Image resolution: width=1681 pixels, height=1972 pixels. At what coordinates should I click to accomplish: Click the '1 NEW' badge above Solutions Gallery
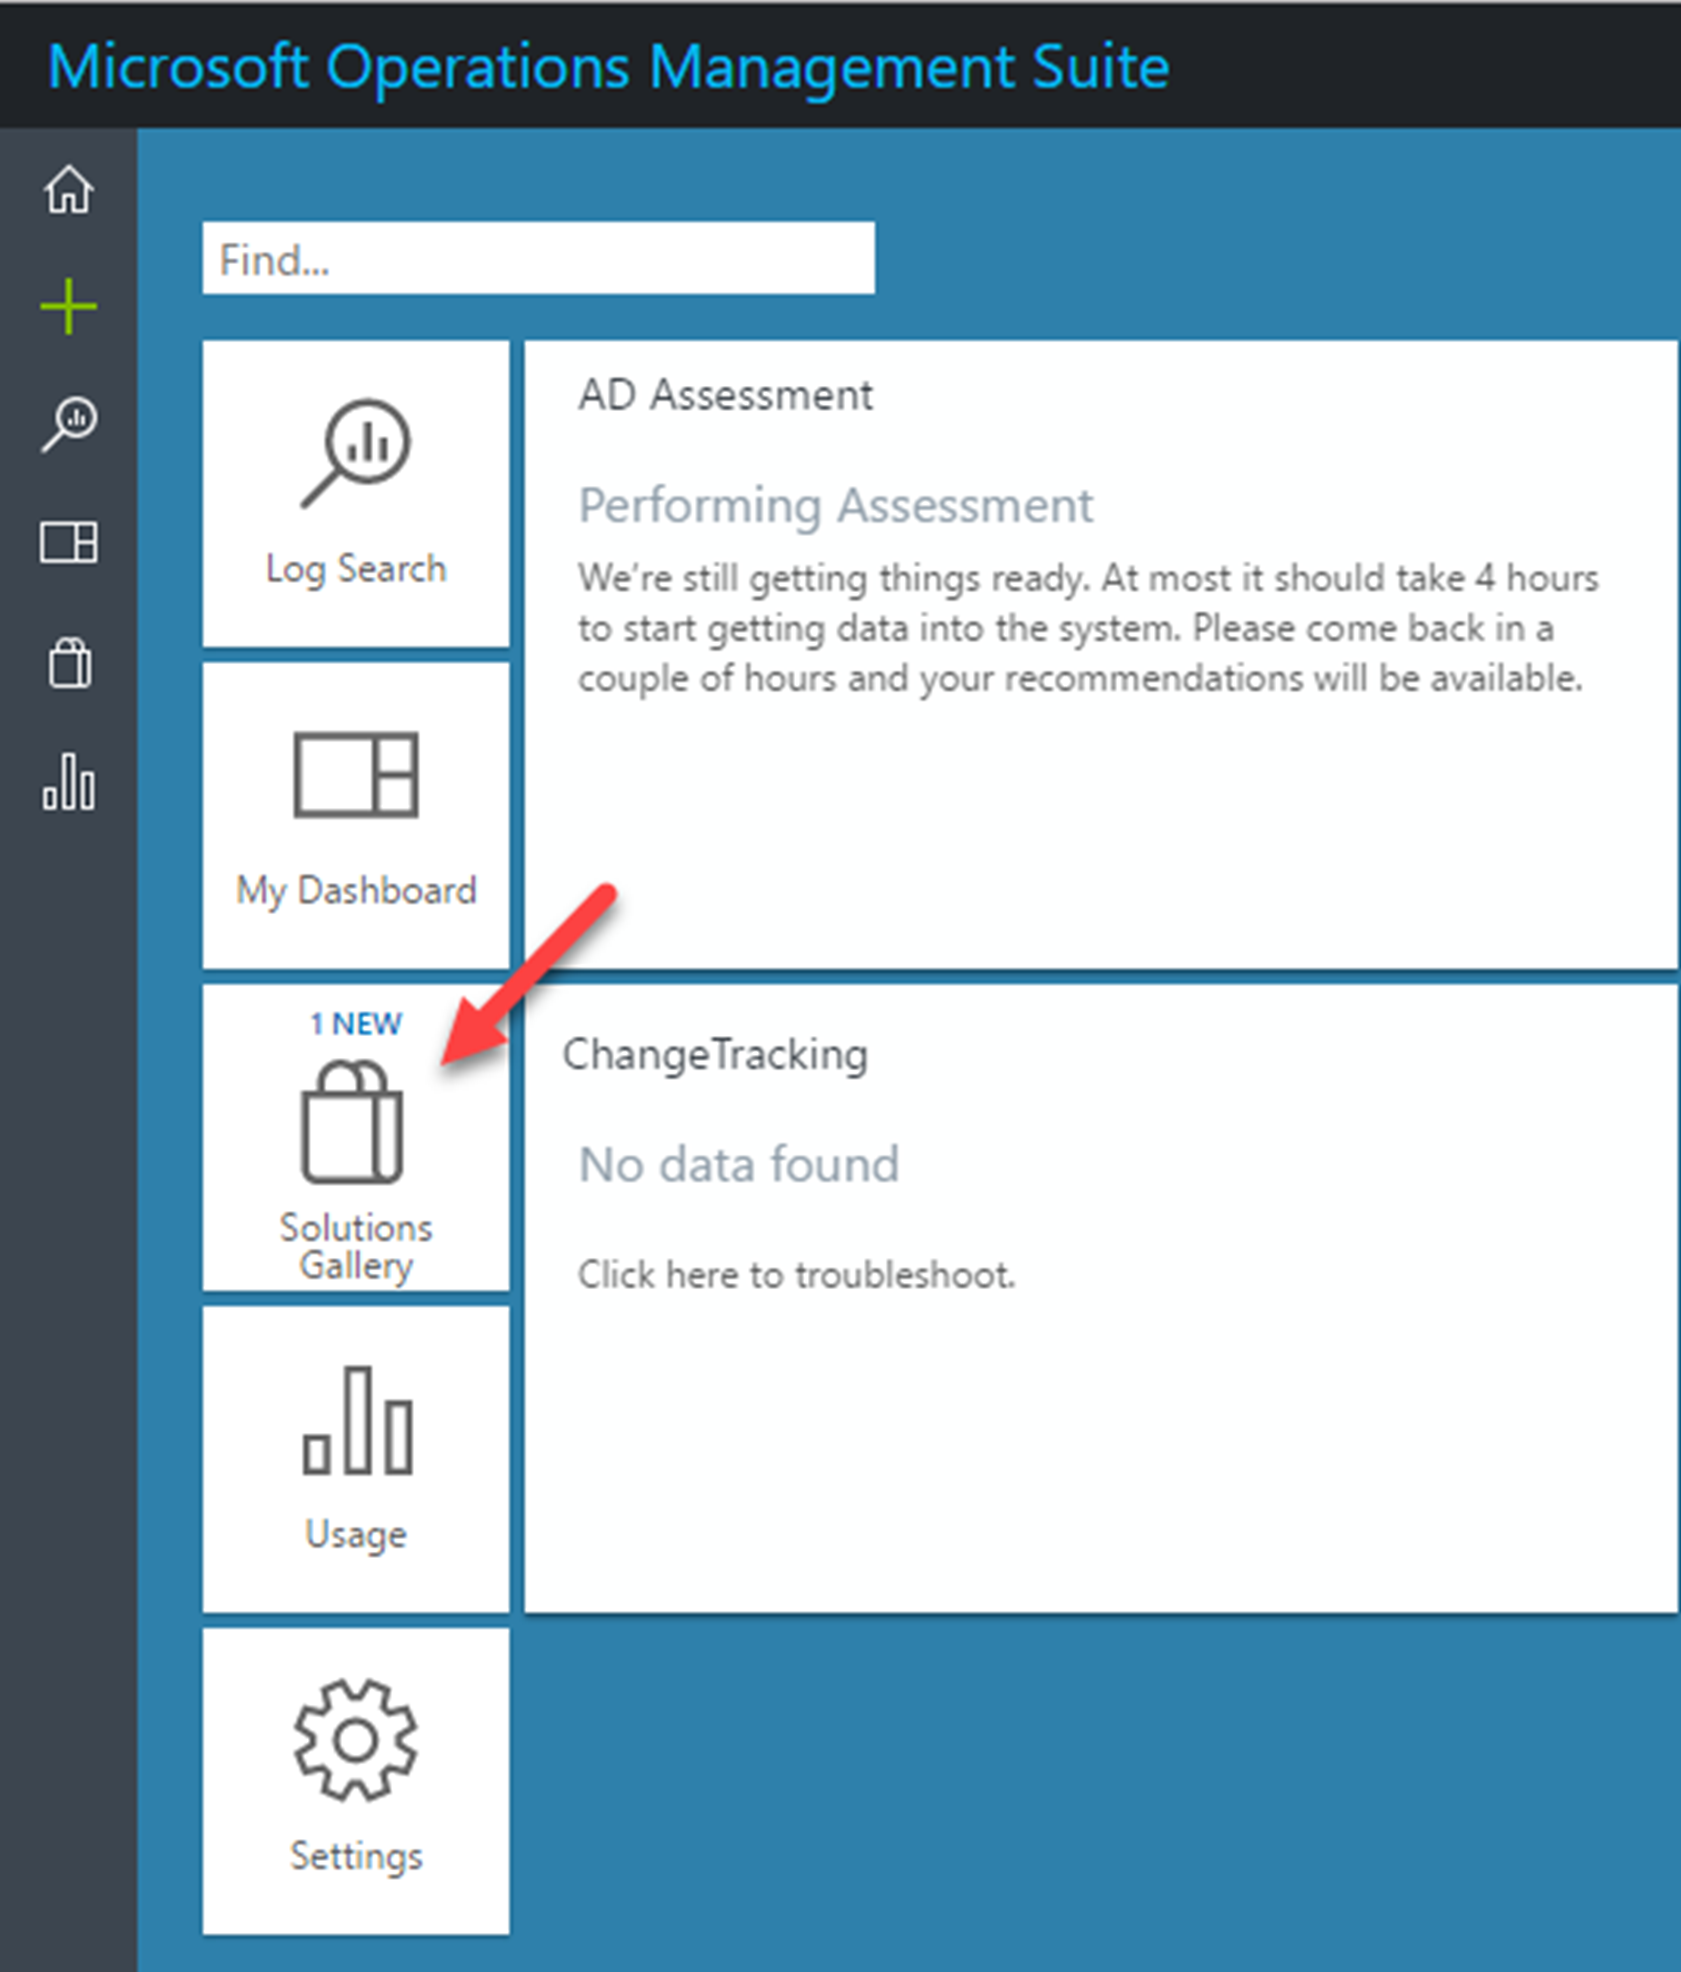click(355, 1023)
